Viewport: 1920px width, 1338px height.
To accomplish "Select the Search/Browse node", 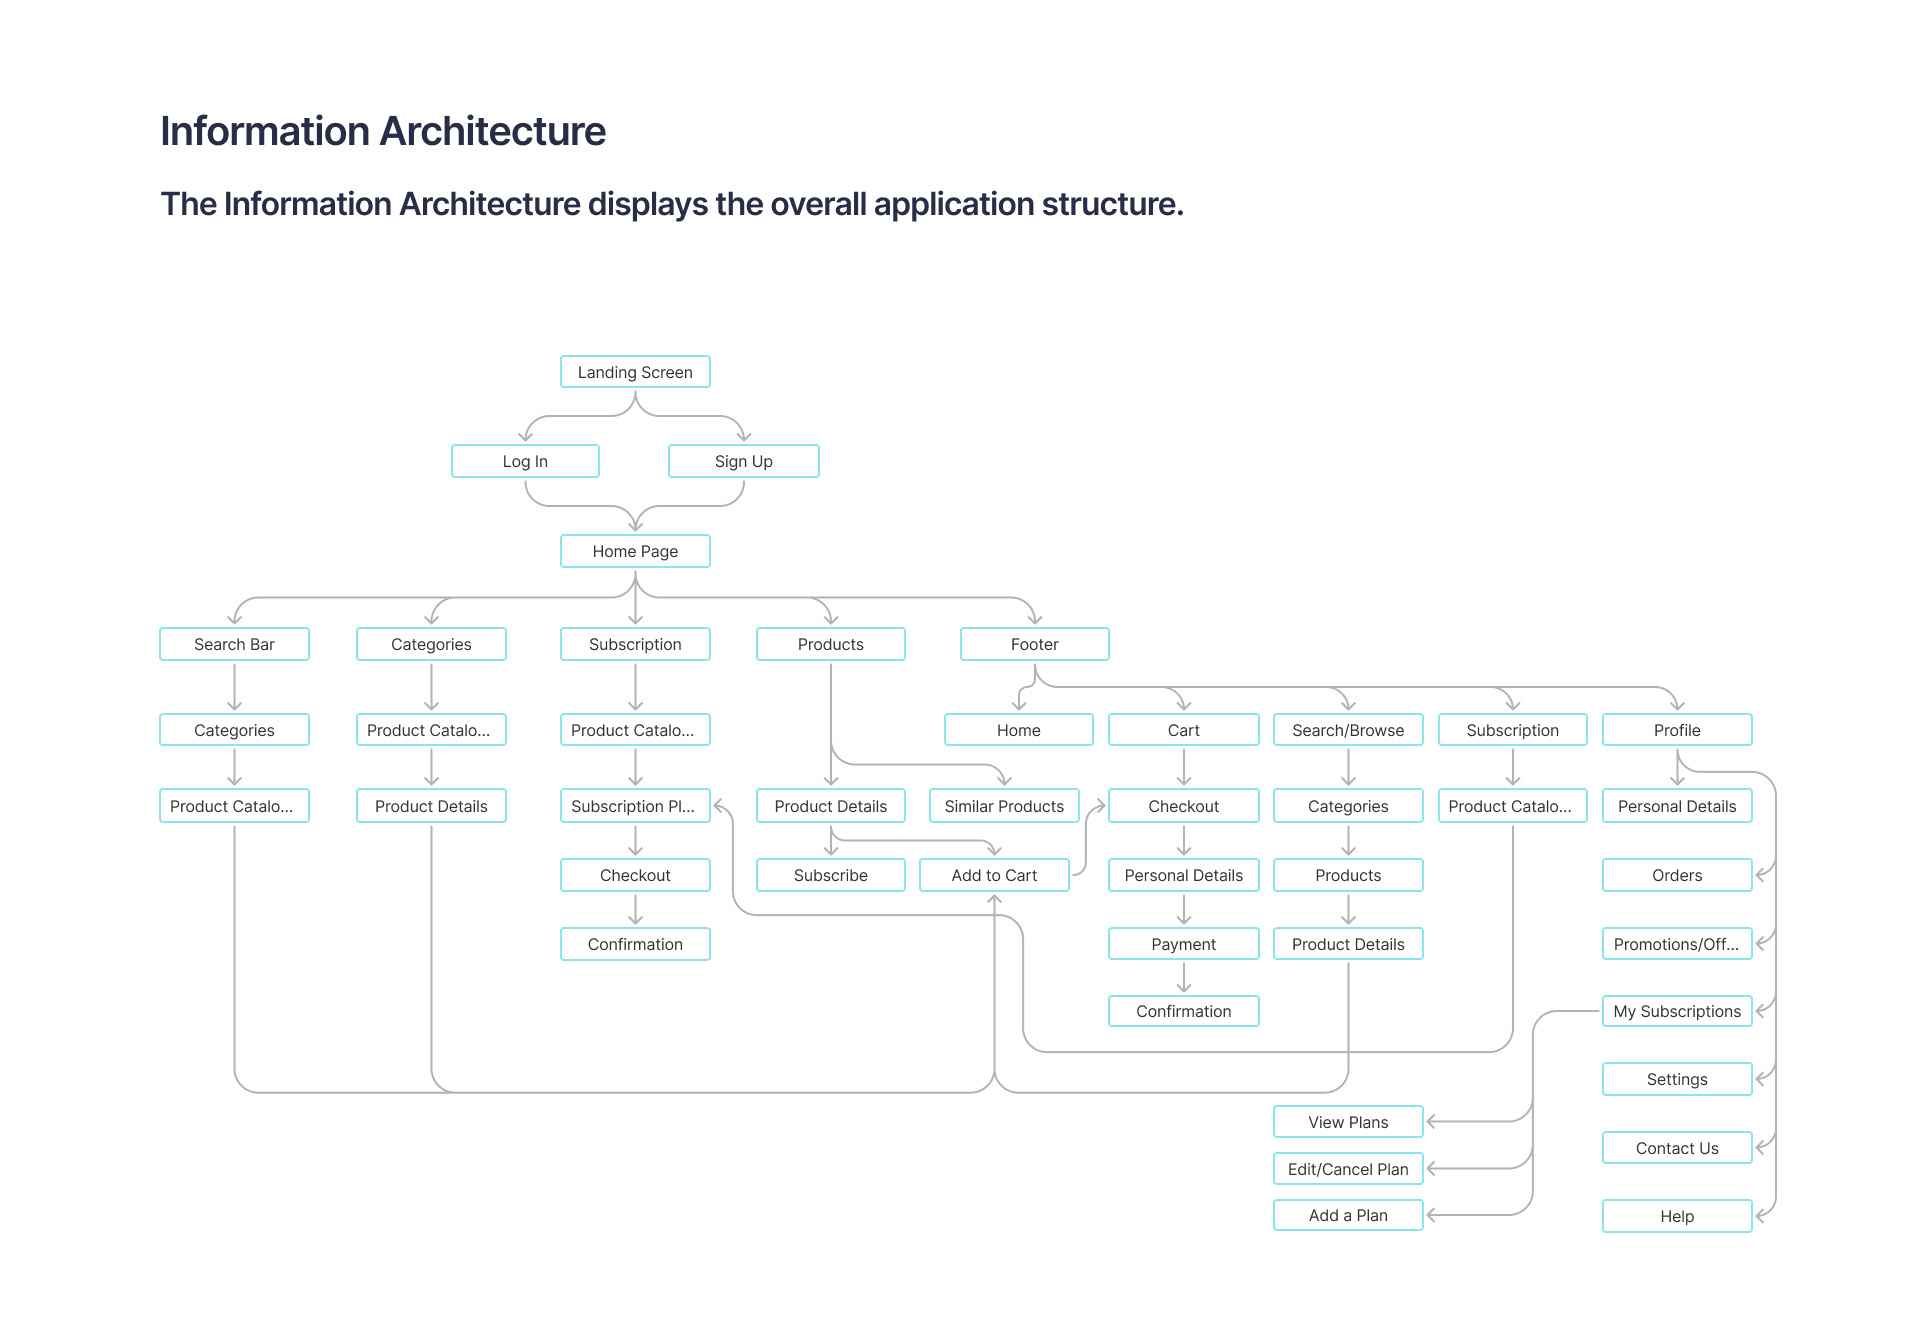I will 1348,730.
